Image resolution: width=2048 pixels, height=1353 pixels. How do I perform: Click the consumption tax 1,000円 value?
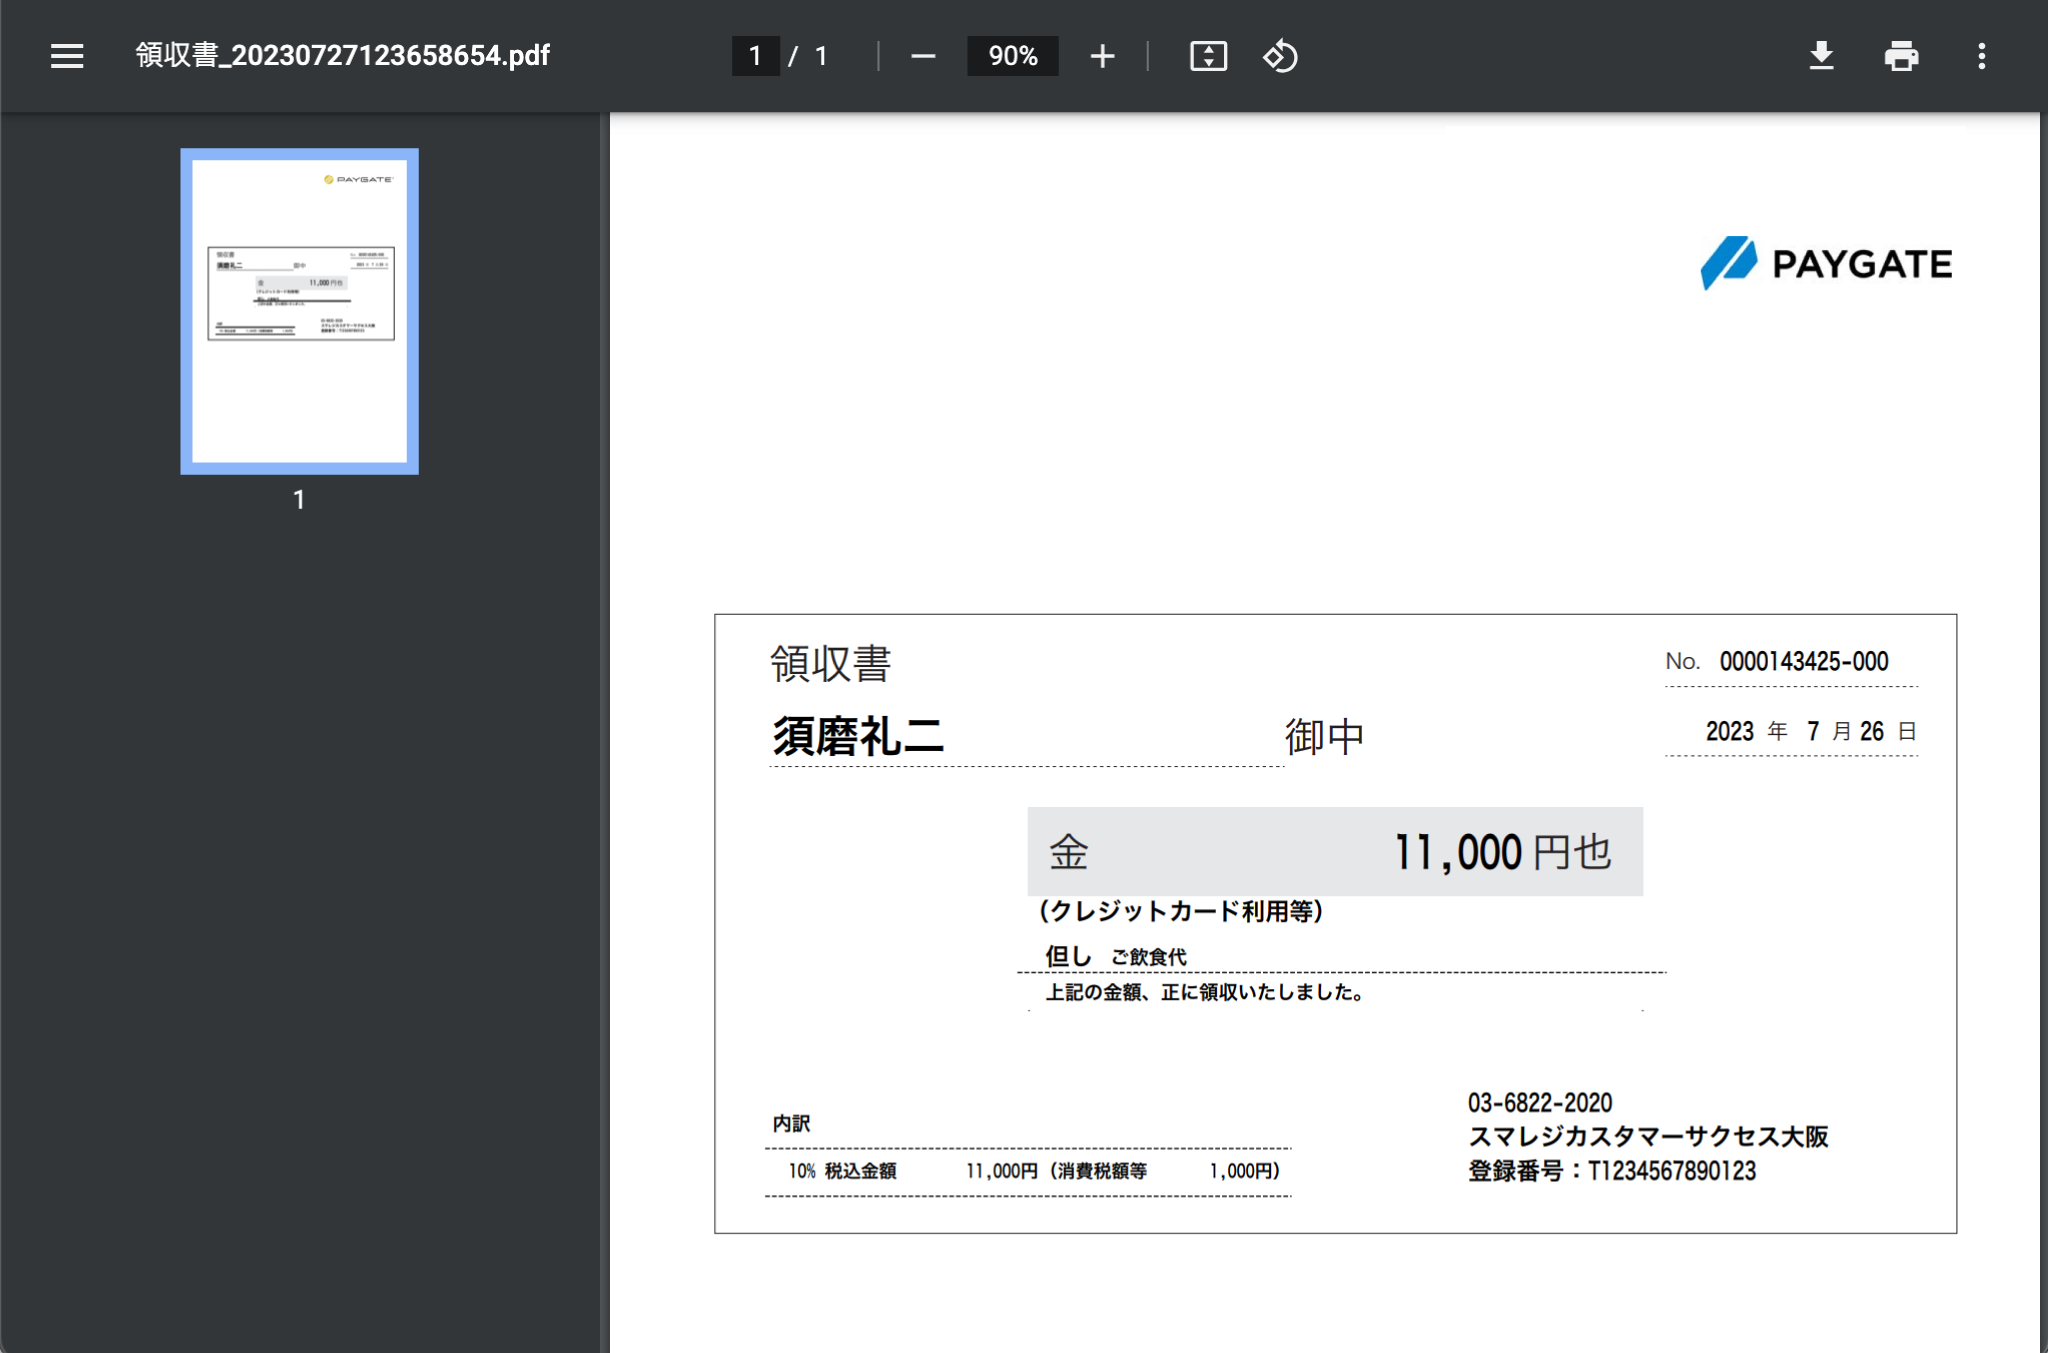pyautogui.click(x=1244, y=1171)
